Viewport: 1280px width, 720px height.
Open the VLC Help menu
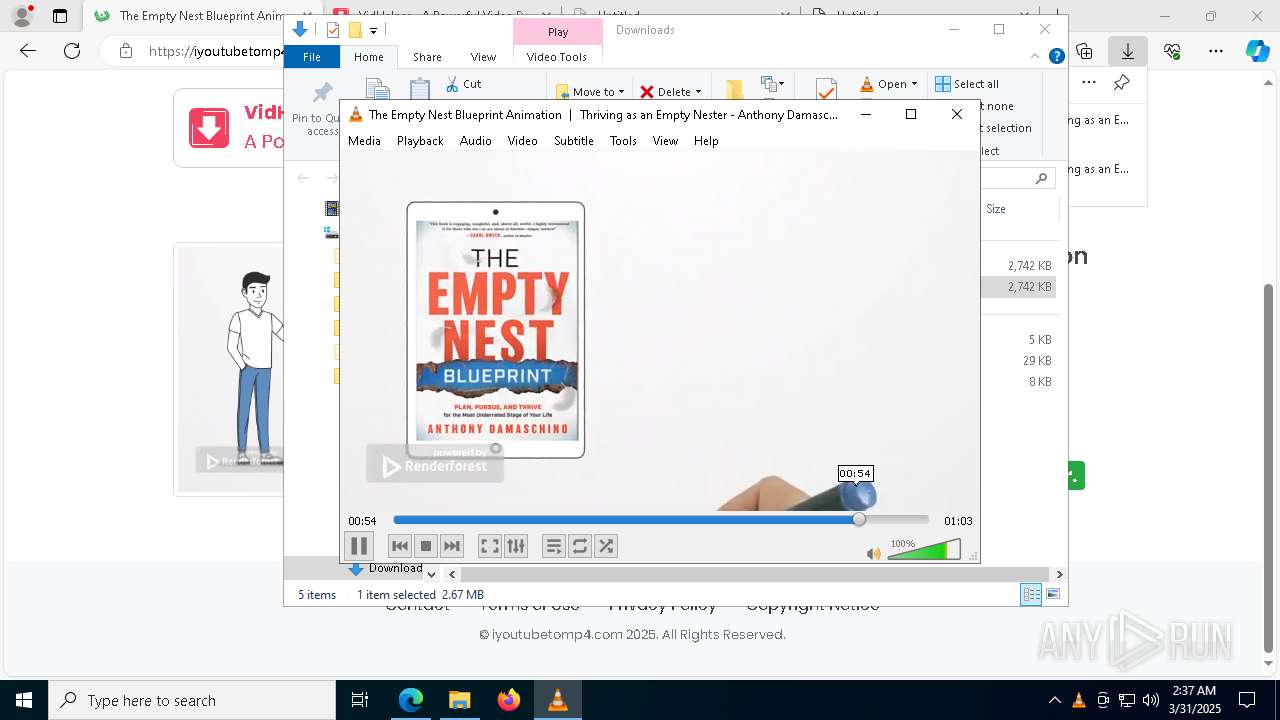click(706, 141)
